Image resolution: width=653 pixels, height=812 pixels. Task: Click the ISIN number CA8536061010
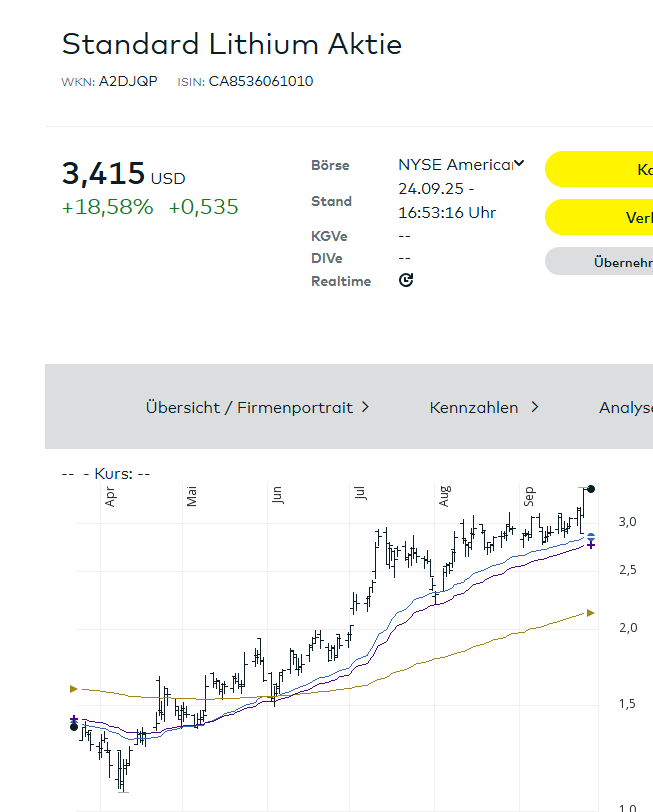point(260,82)
